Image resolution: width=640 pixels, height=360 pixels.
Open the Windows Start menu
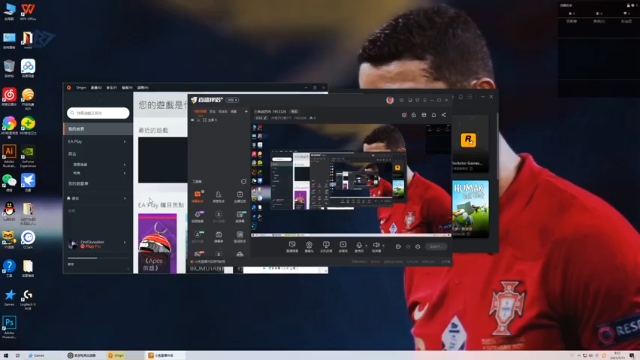(x=6, y=356)
